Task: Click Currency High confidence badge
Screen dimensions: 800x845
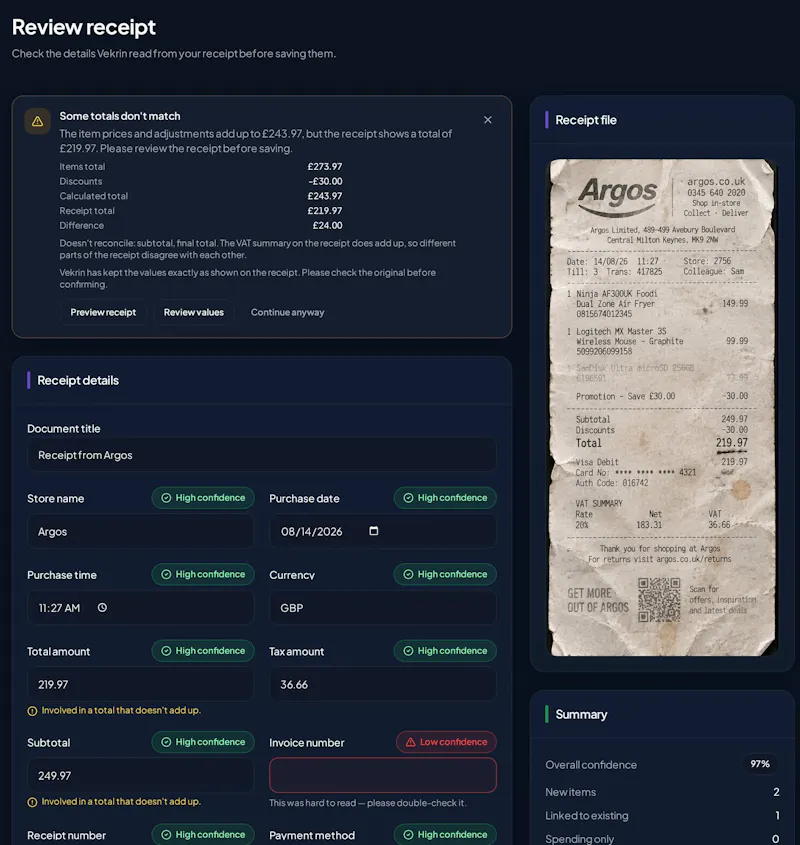Action: click(x=445, y=574)
